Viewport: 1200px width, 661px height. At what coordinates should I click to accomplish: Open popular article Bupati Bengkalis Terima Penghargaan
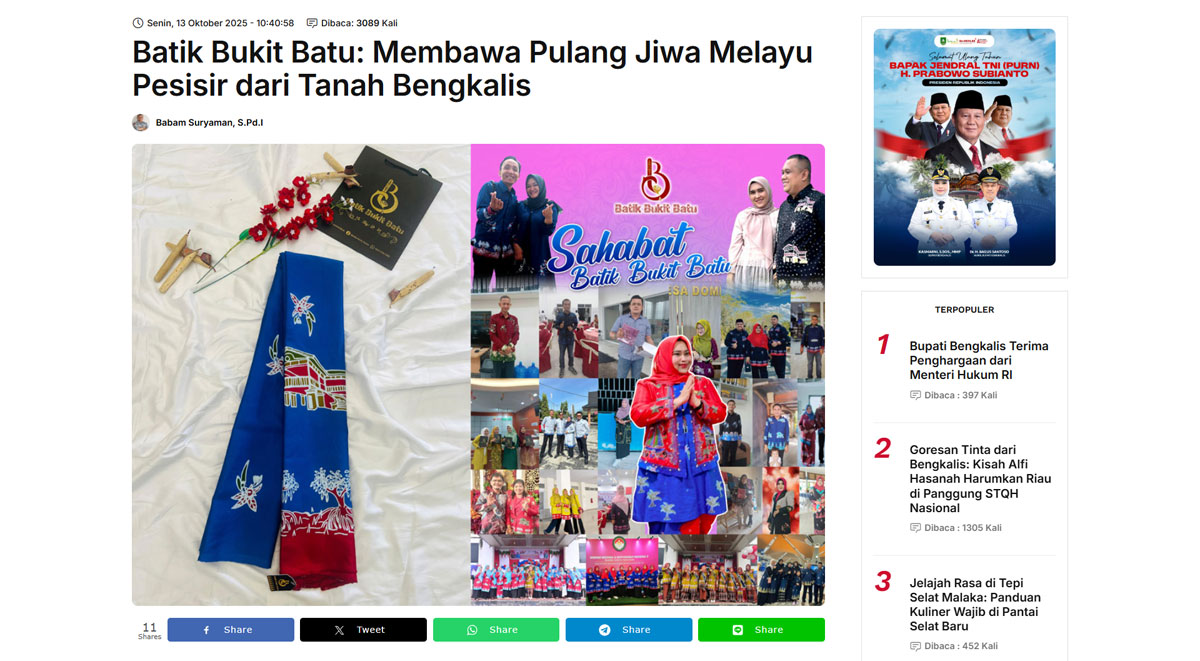979,360
